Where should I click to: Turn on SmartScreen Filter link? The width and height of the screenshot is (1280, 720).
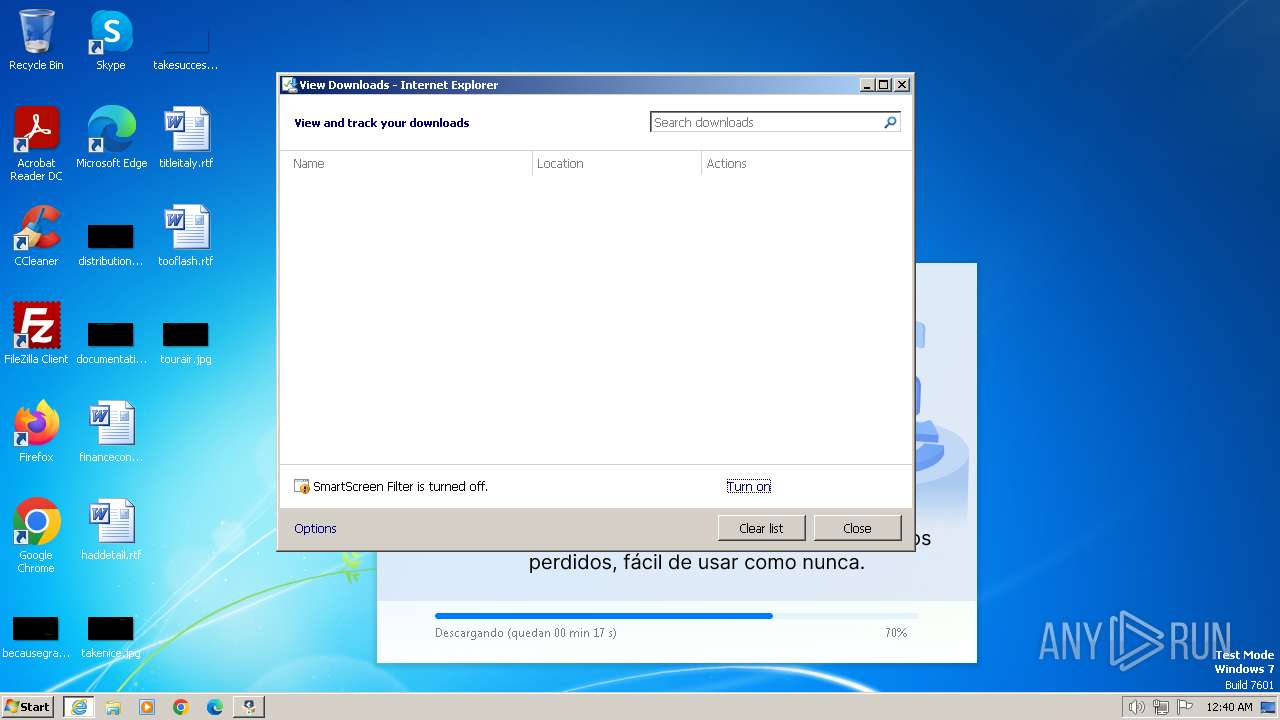tap(749, 486)
